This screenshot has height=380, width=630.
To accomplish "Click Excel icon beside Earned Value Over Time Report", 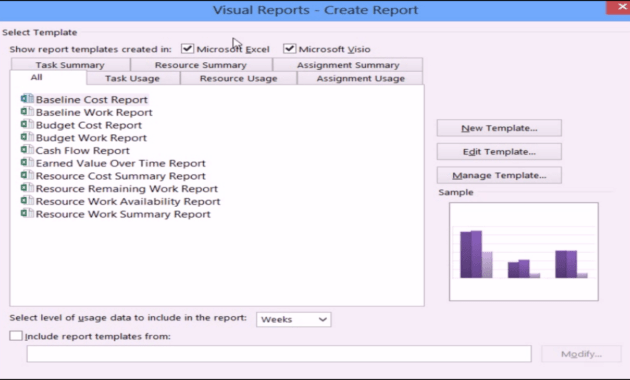I will point(27,163).
